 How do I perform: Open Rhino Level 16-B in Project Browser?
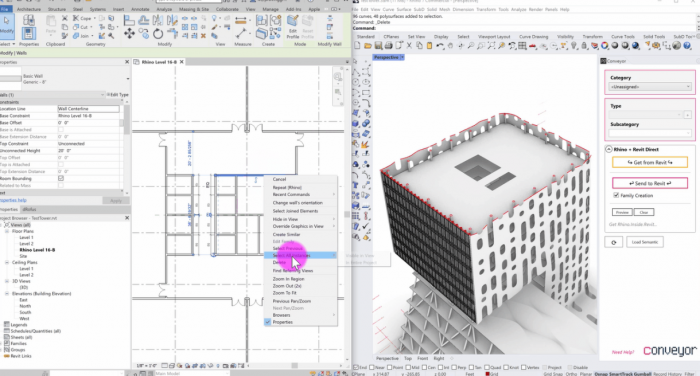click(x=37, y=250)
